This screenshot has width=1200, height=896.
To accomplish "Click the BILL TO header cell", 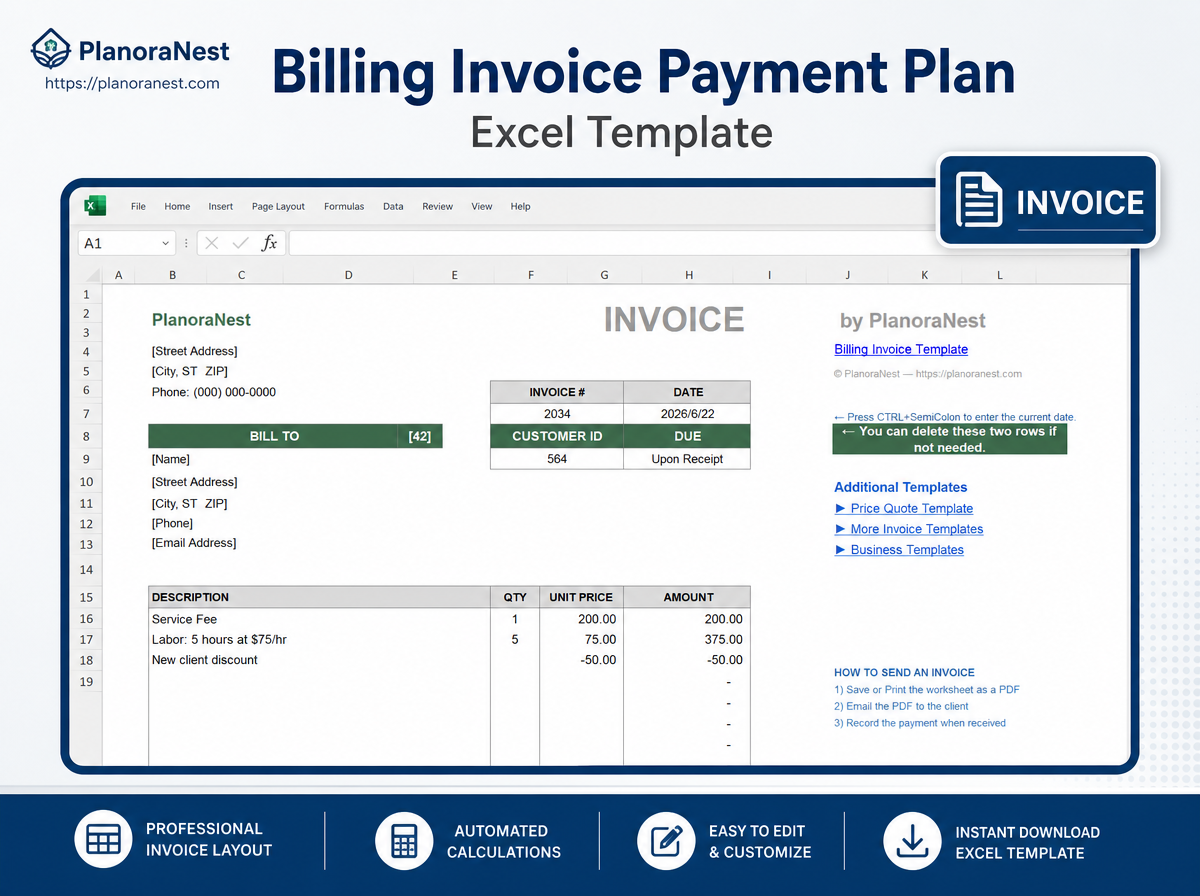I will pyautogui.click(x=274, y=436).
